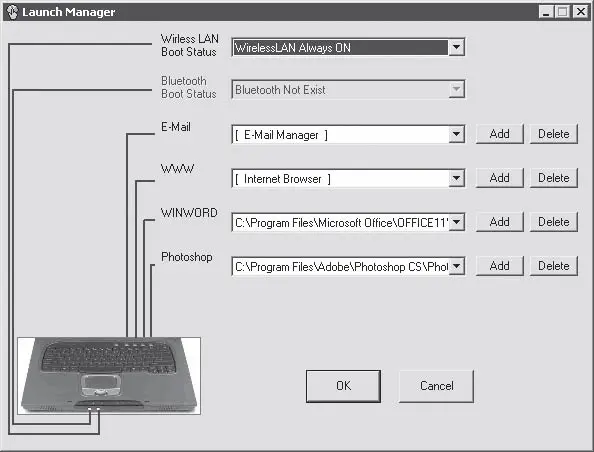Click the Launch Manager title bar icon
Viewport: 594px width, 452px height.
coord(13,12)
